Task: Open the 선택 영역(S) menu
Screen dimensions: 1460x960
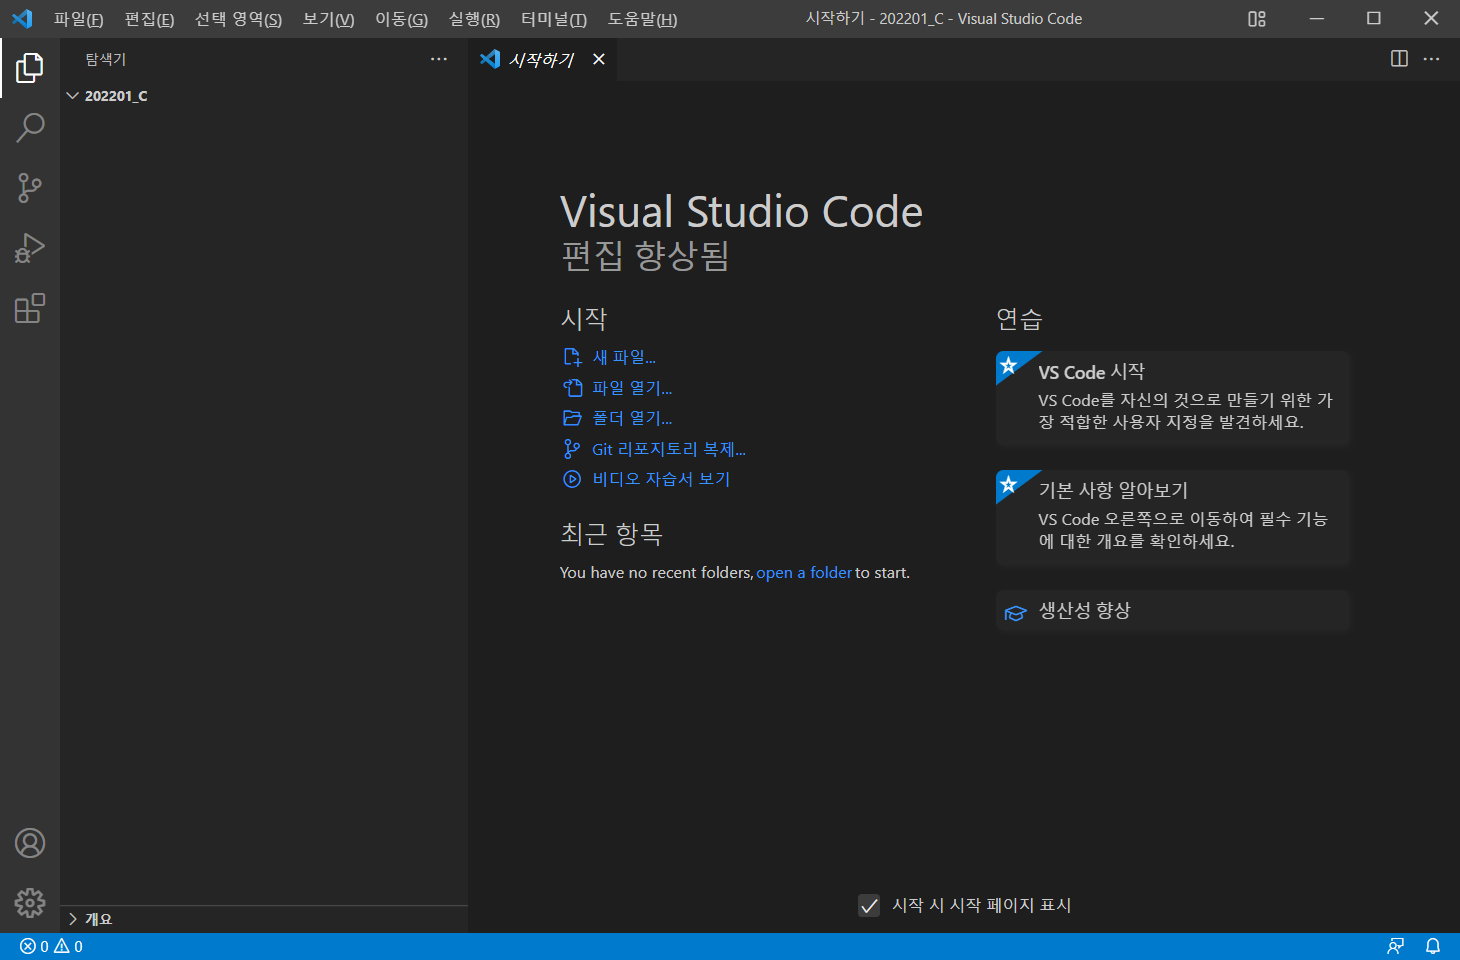Action: tap(238, 19)
